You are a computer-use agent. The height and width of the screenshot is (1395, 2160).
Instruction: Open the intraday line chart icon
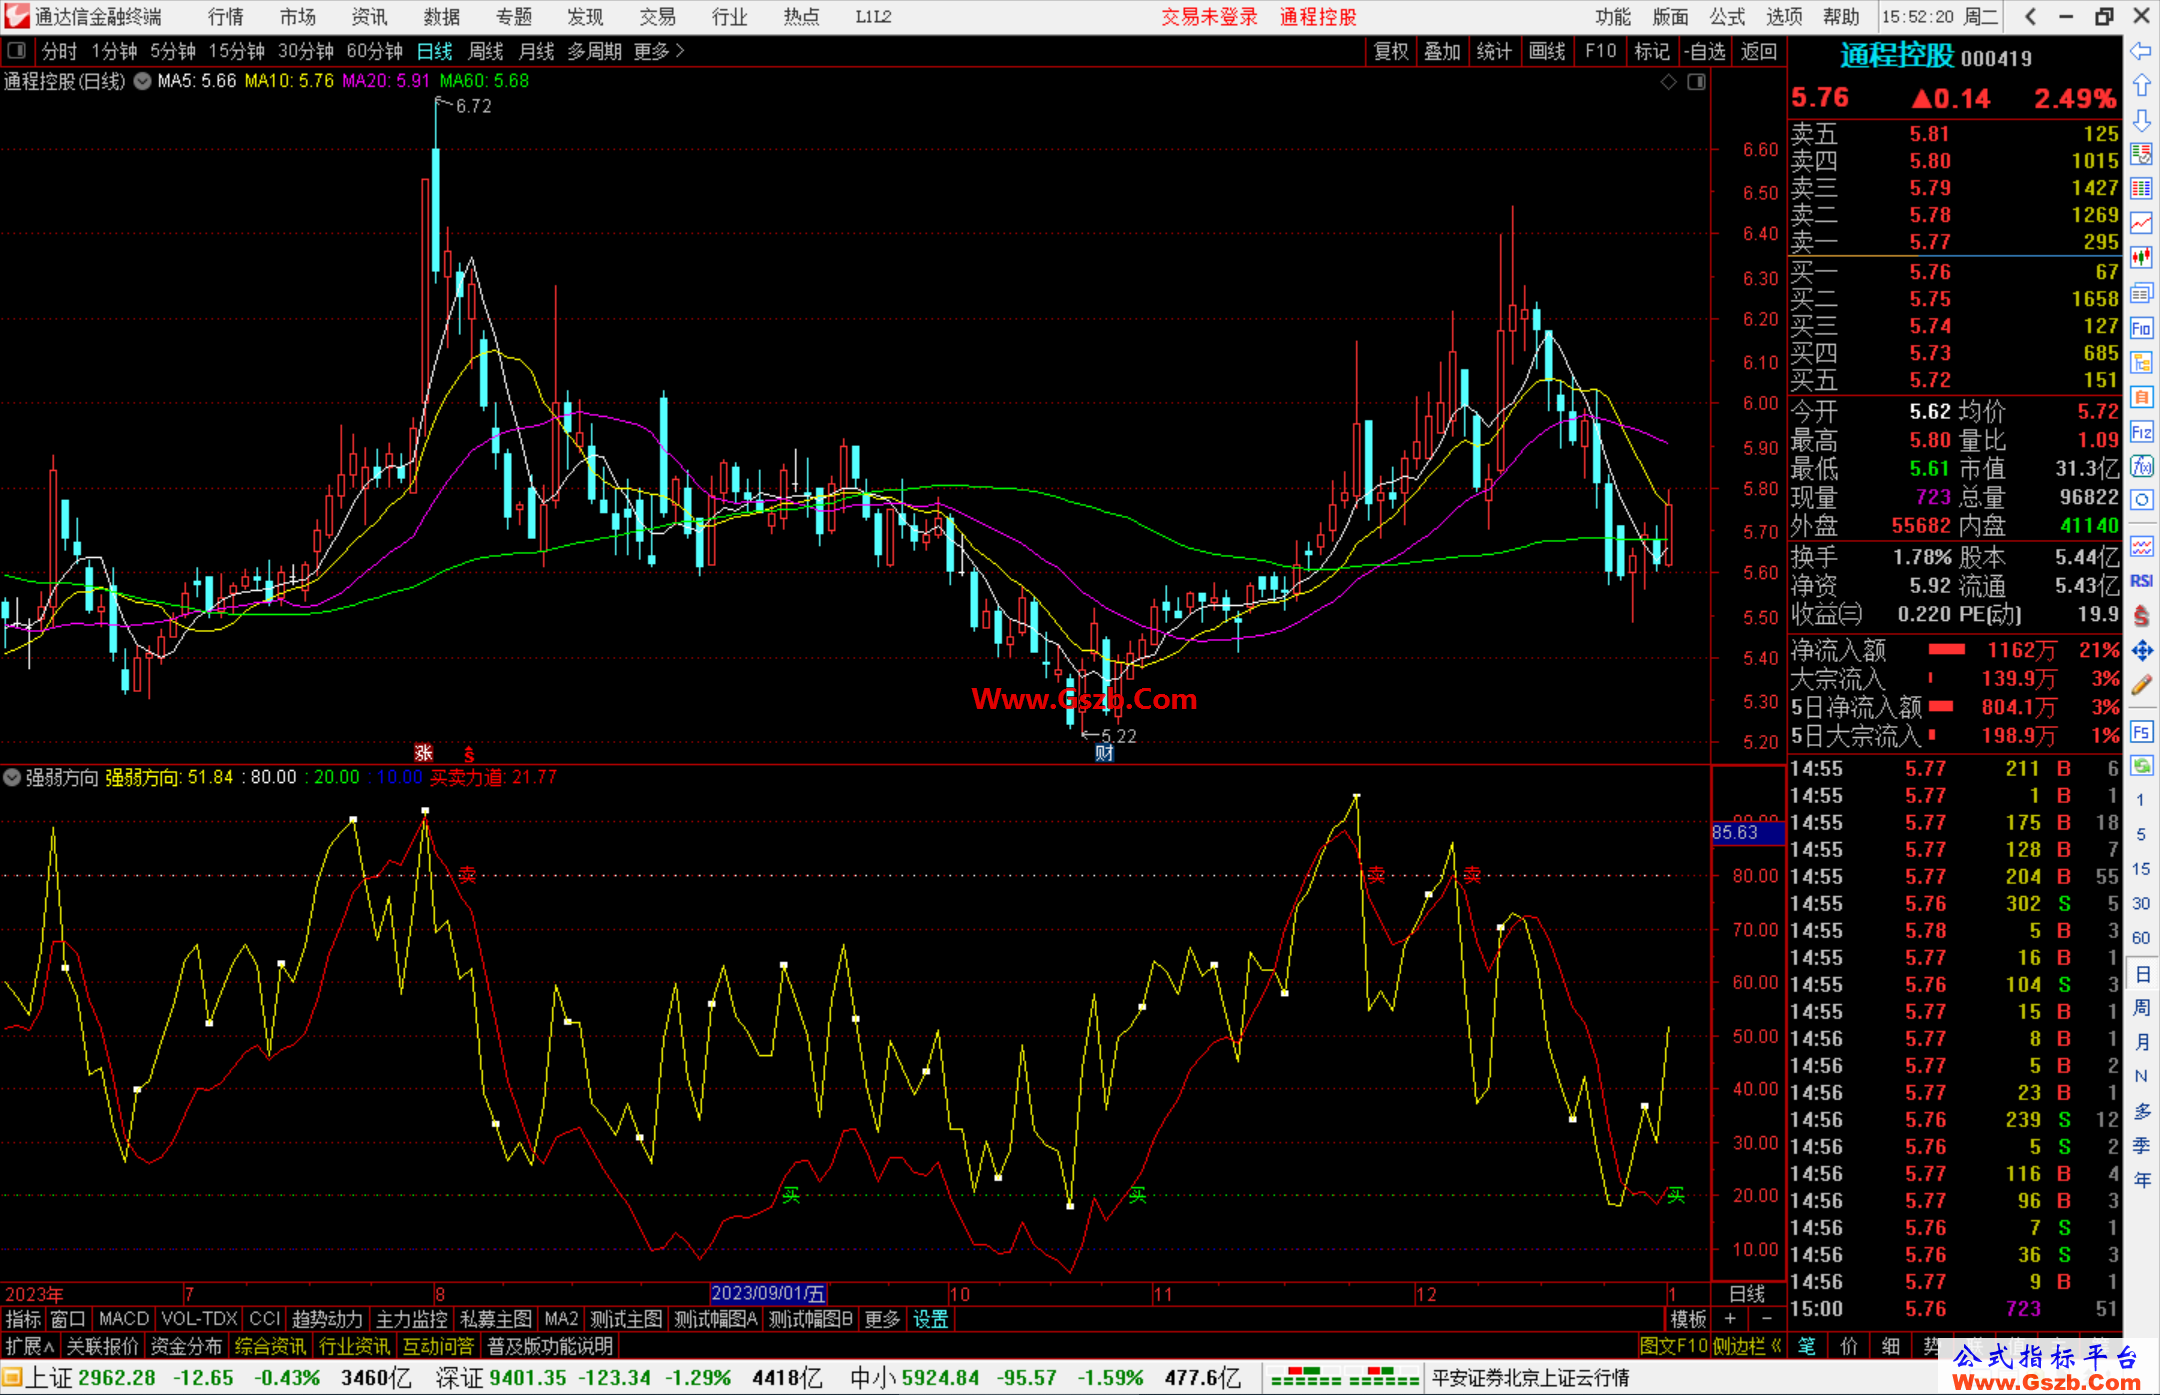click(x=2141, y=223)
